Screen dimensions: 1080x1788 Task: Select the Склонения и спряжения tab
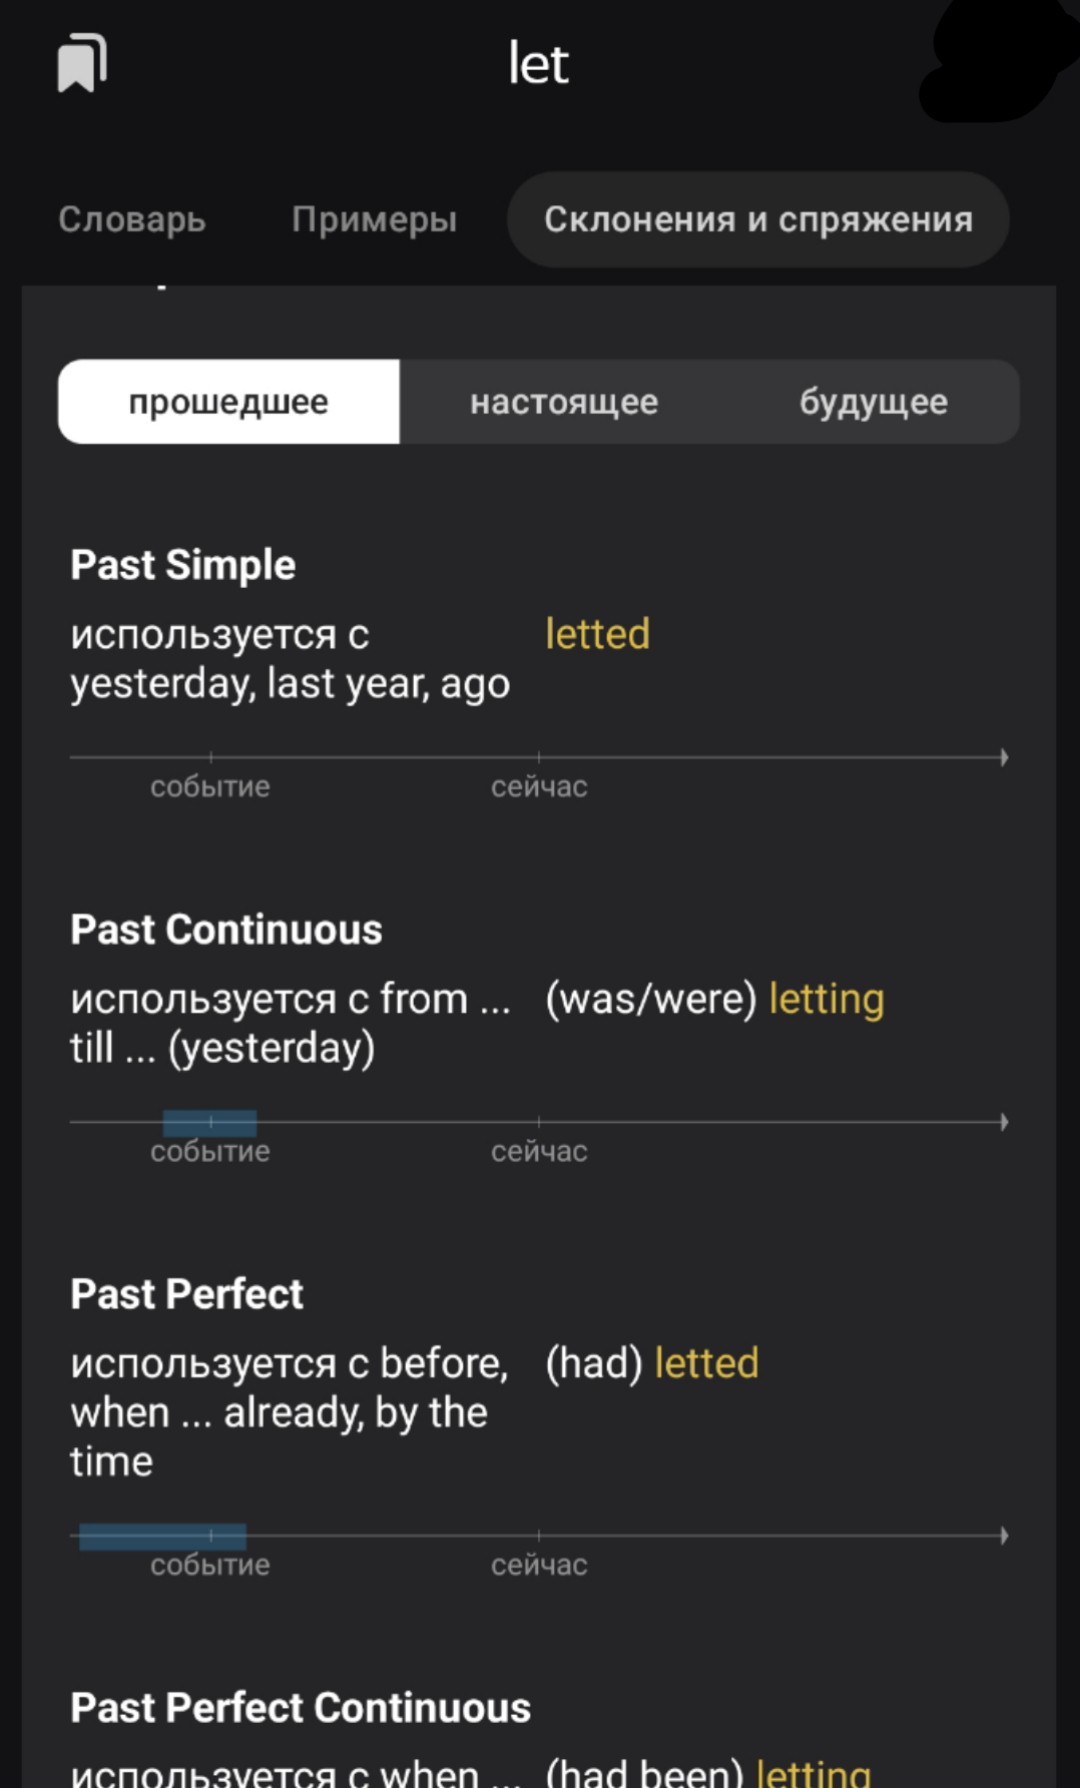click(758, 219)
